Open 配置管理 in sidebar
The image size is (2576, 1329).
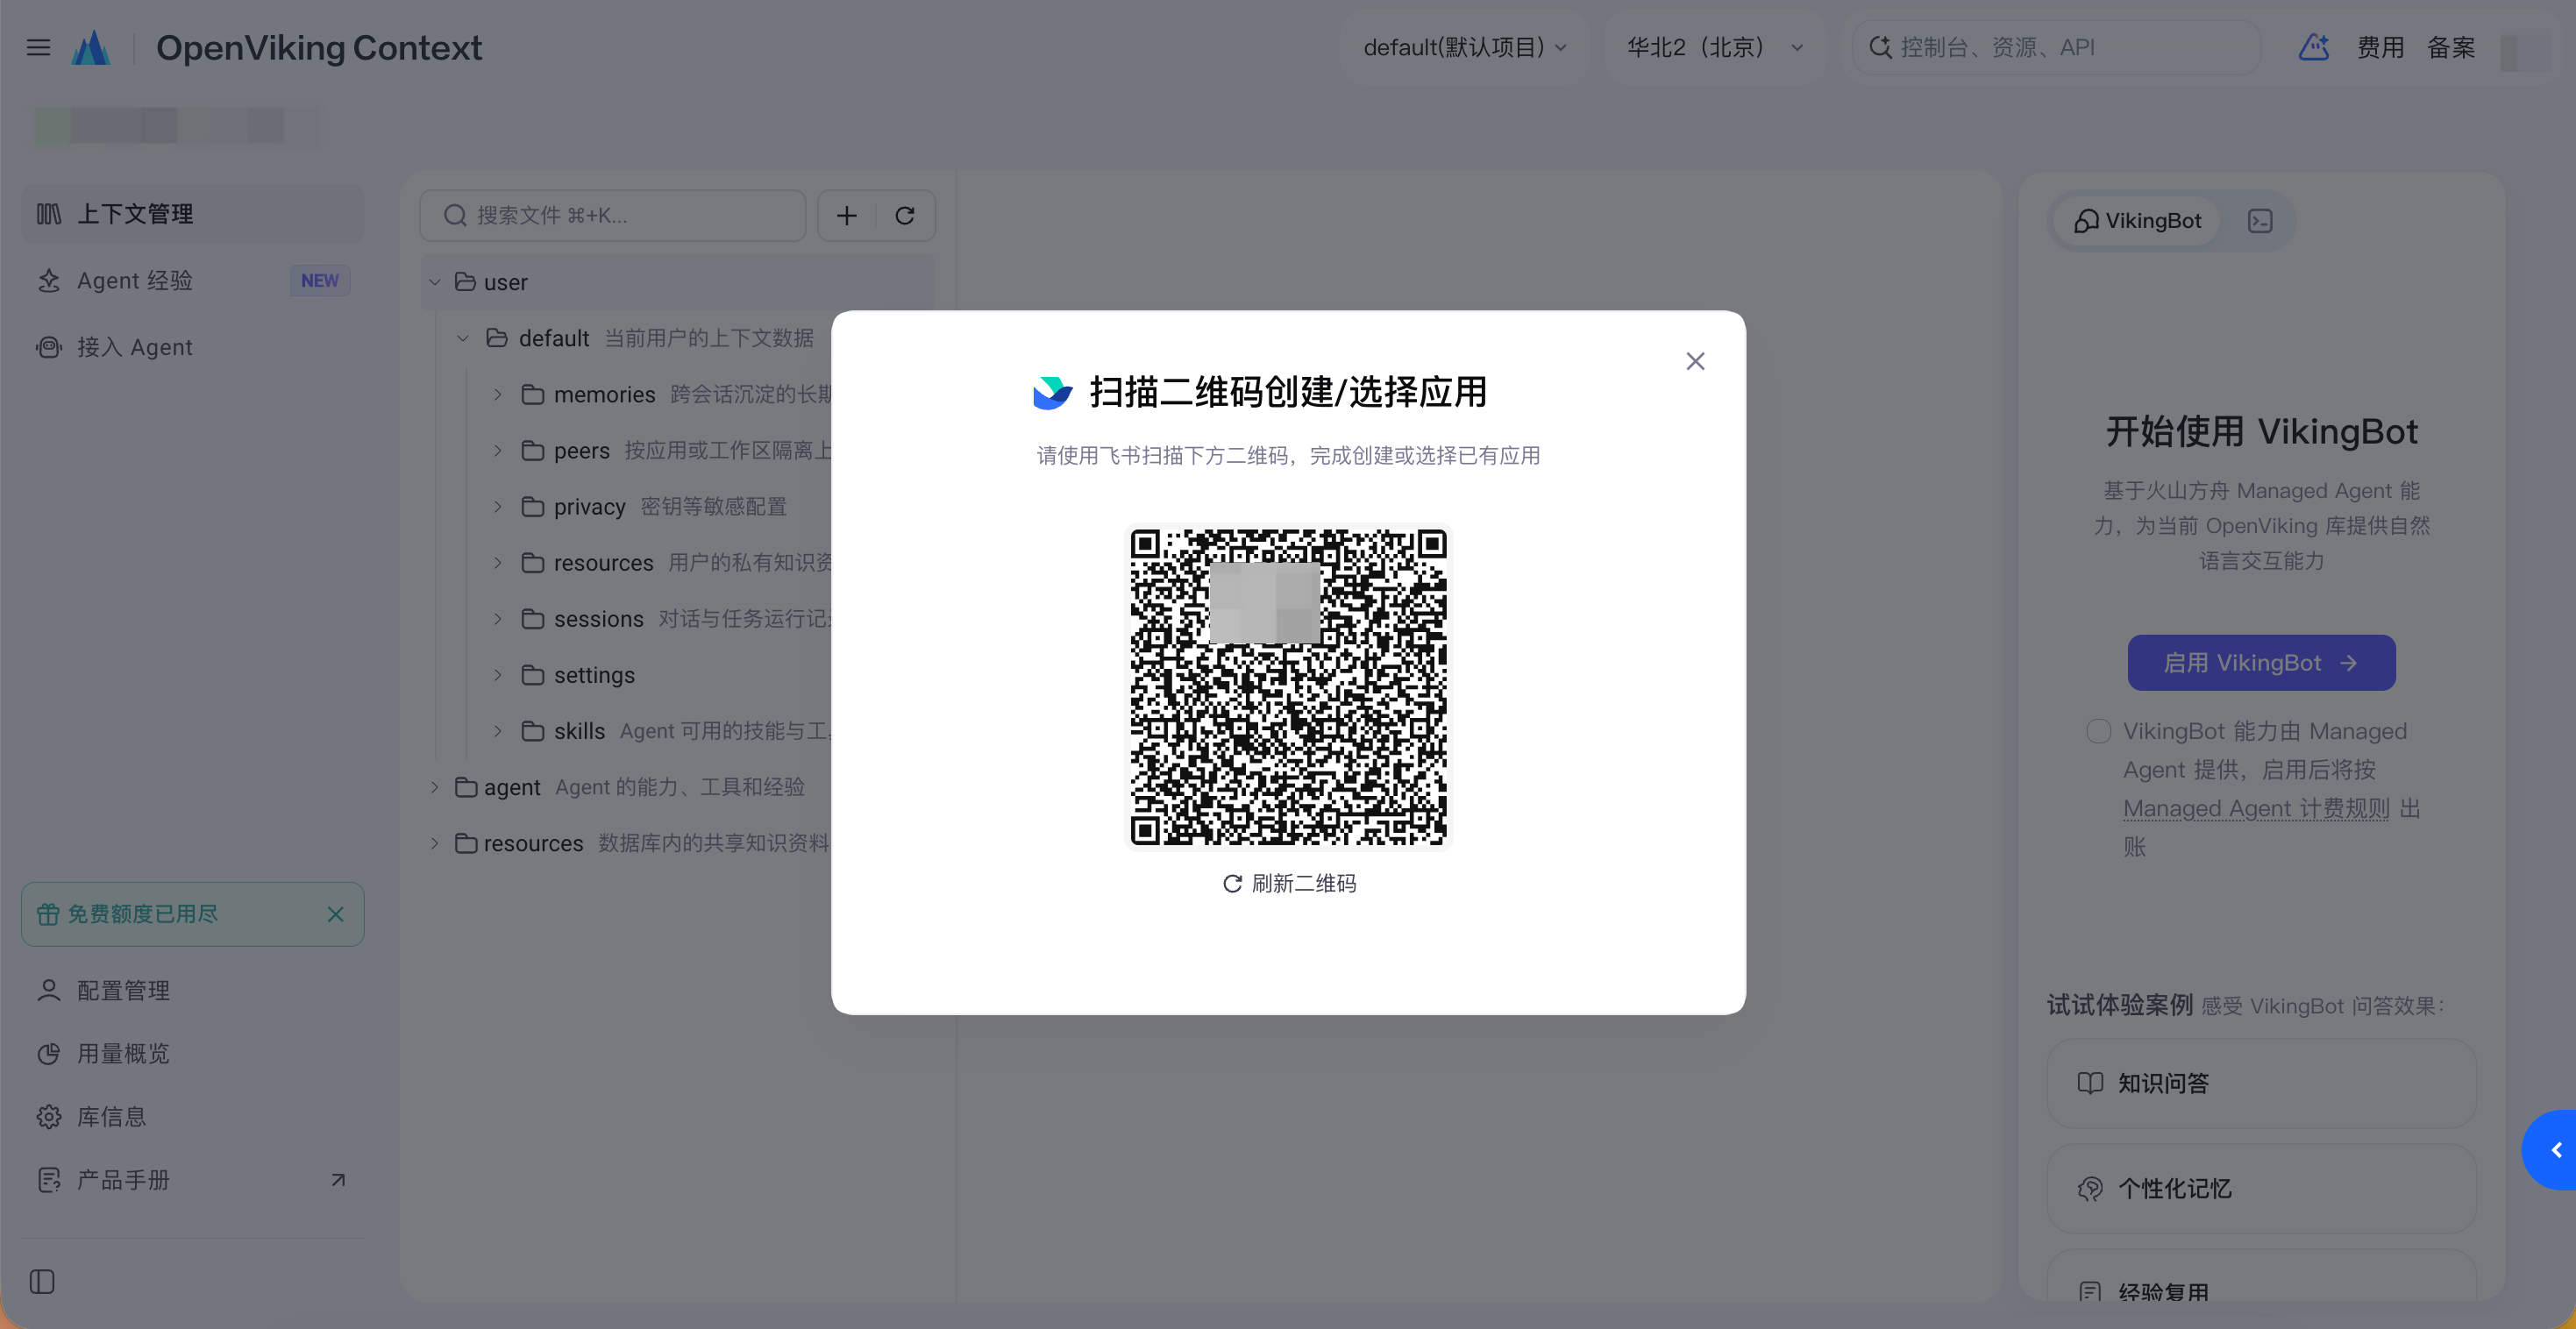(193, 990)
